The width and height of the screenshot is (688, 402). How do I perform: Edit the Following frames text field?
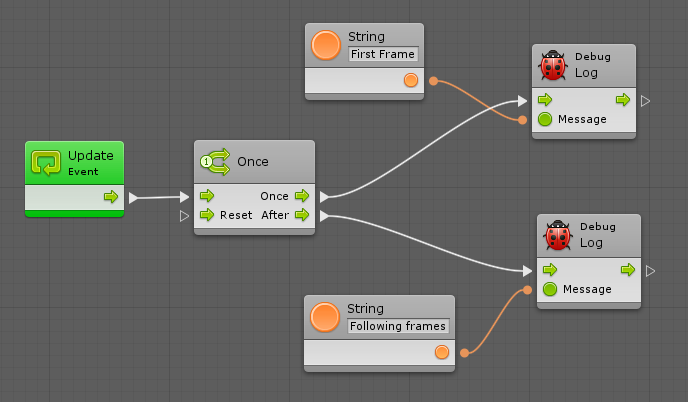[397, 326]
